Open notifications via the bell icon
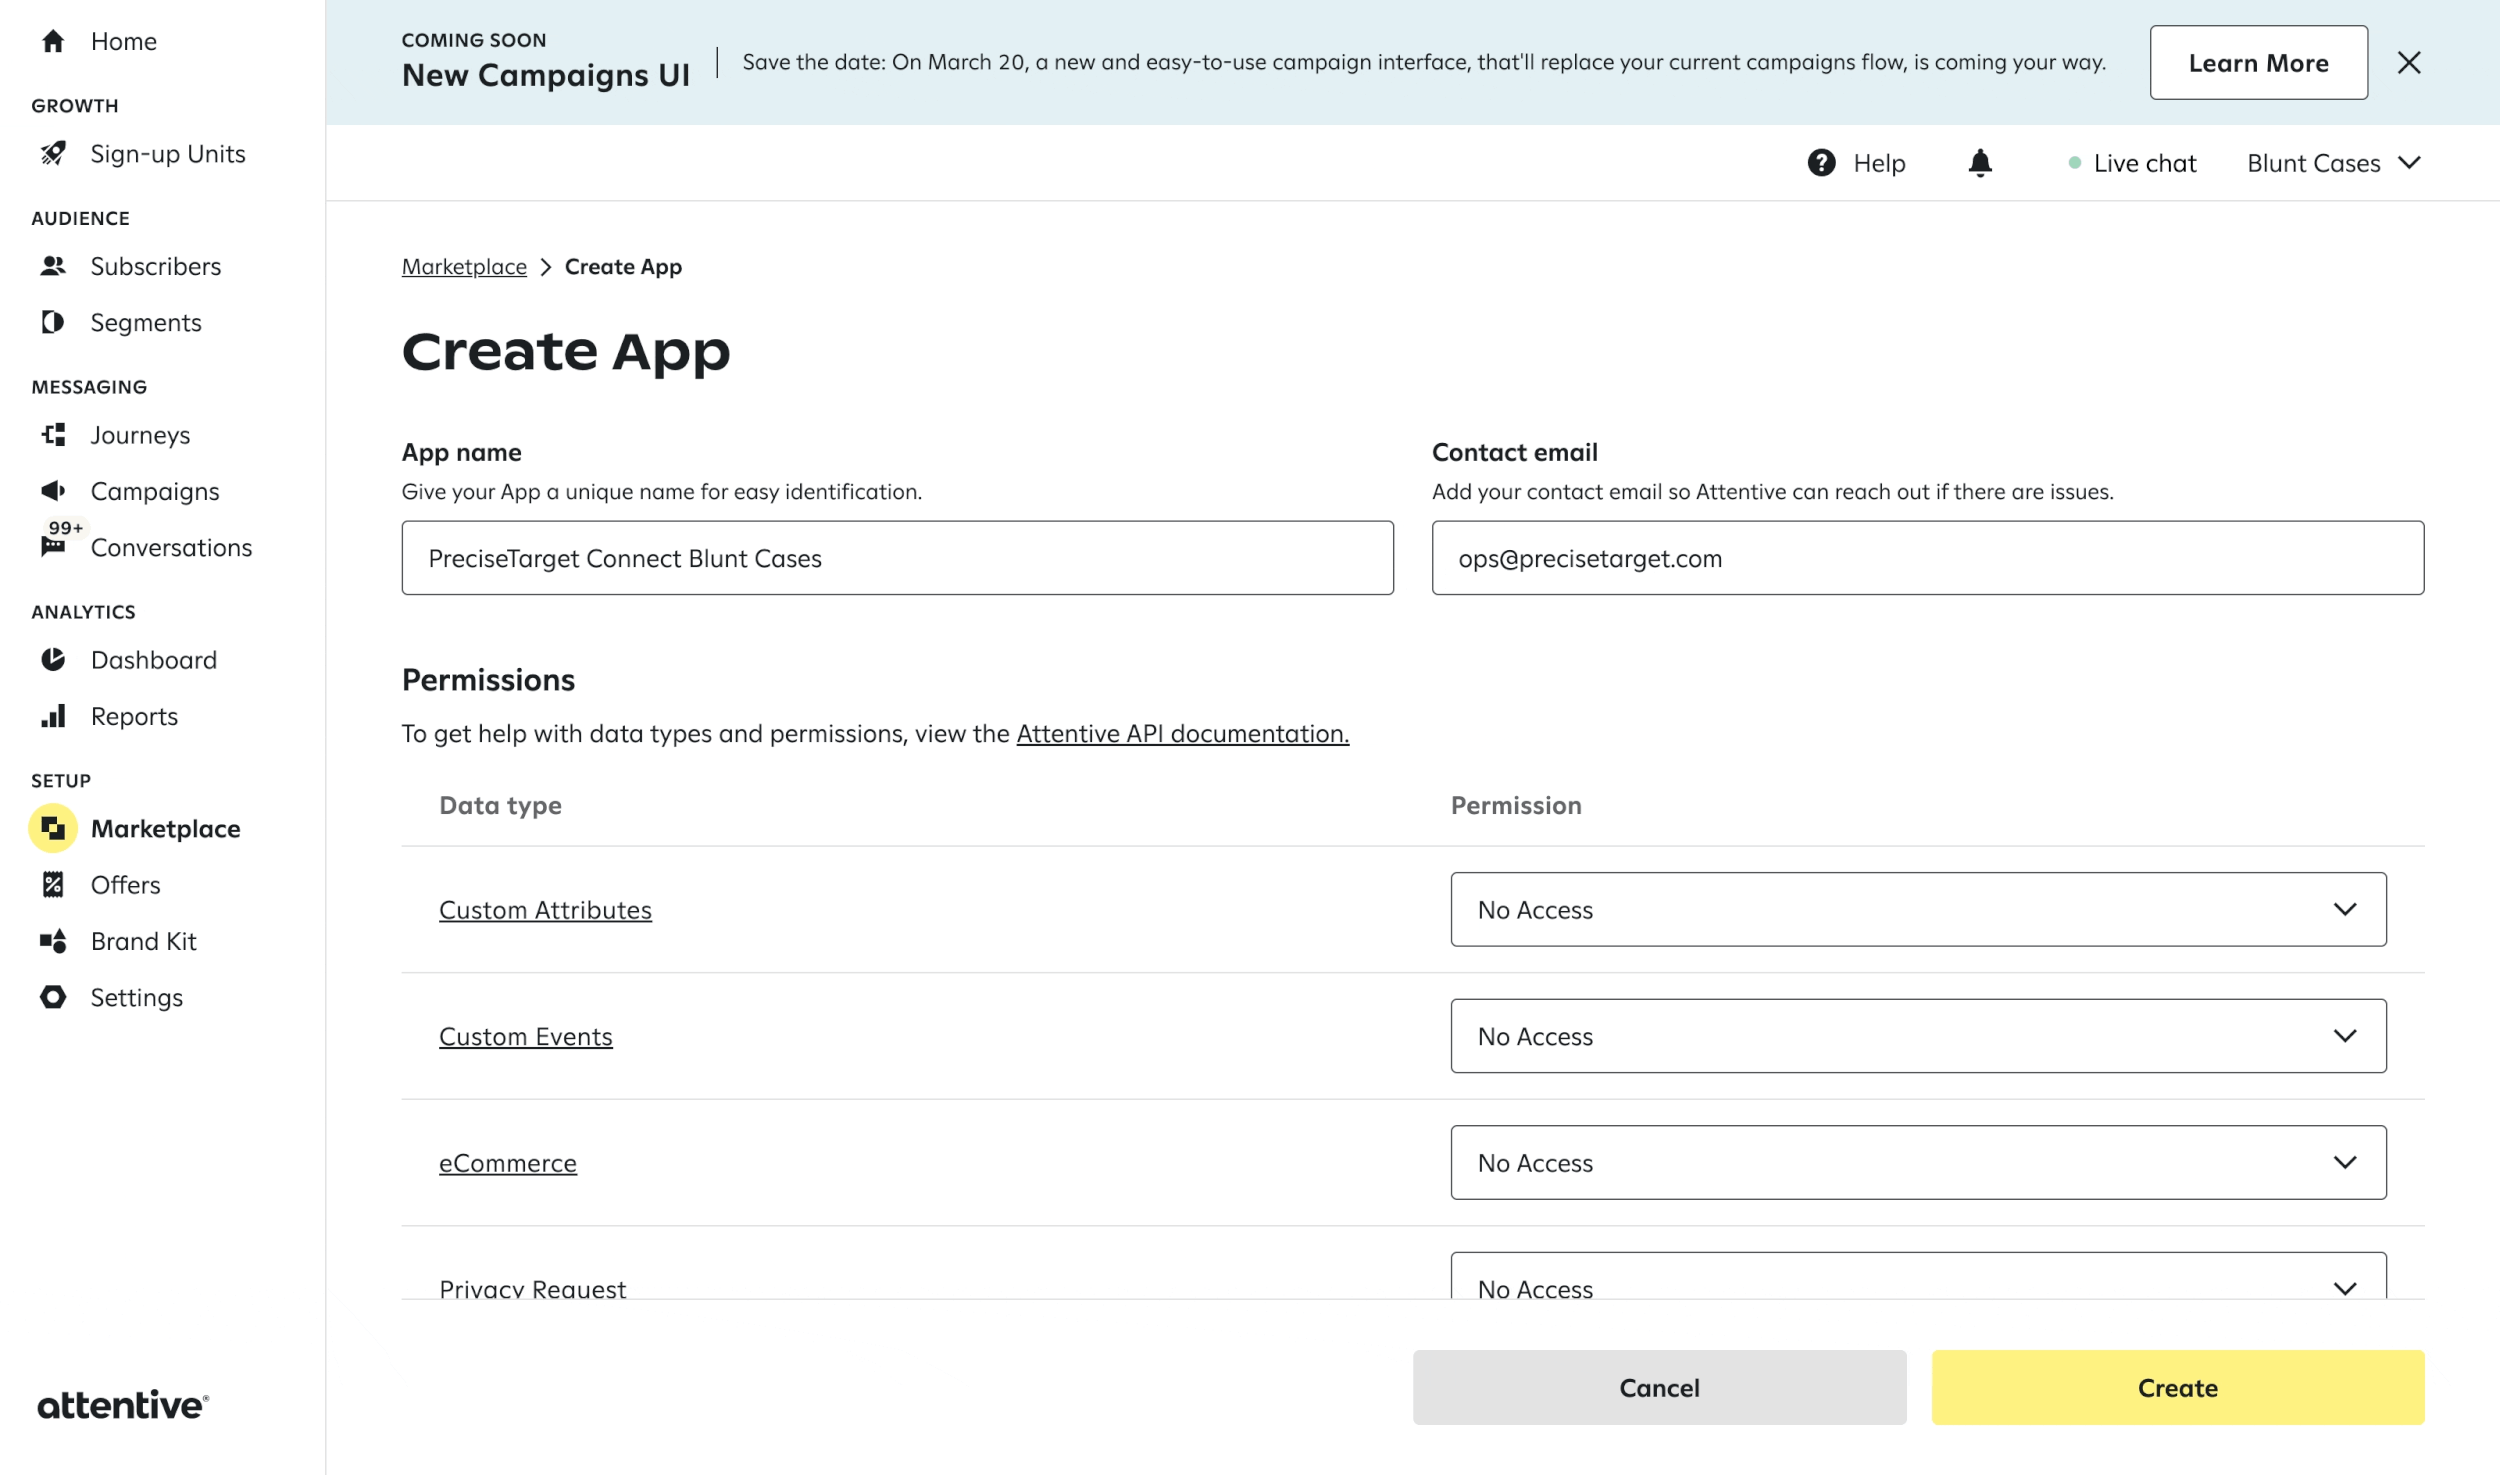Image resolution: width=2500 pixels, height=1475 pixels. point(1980,163)
